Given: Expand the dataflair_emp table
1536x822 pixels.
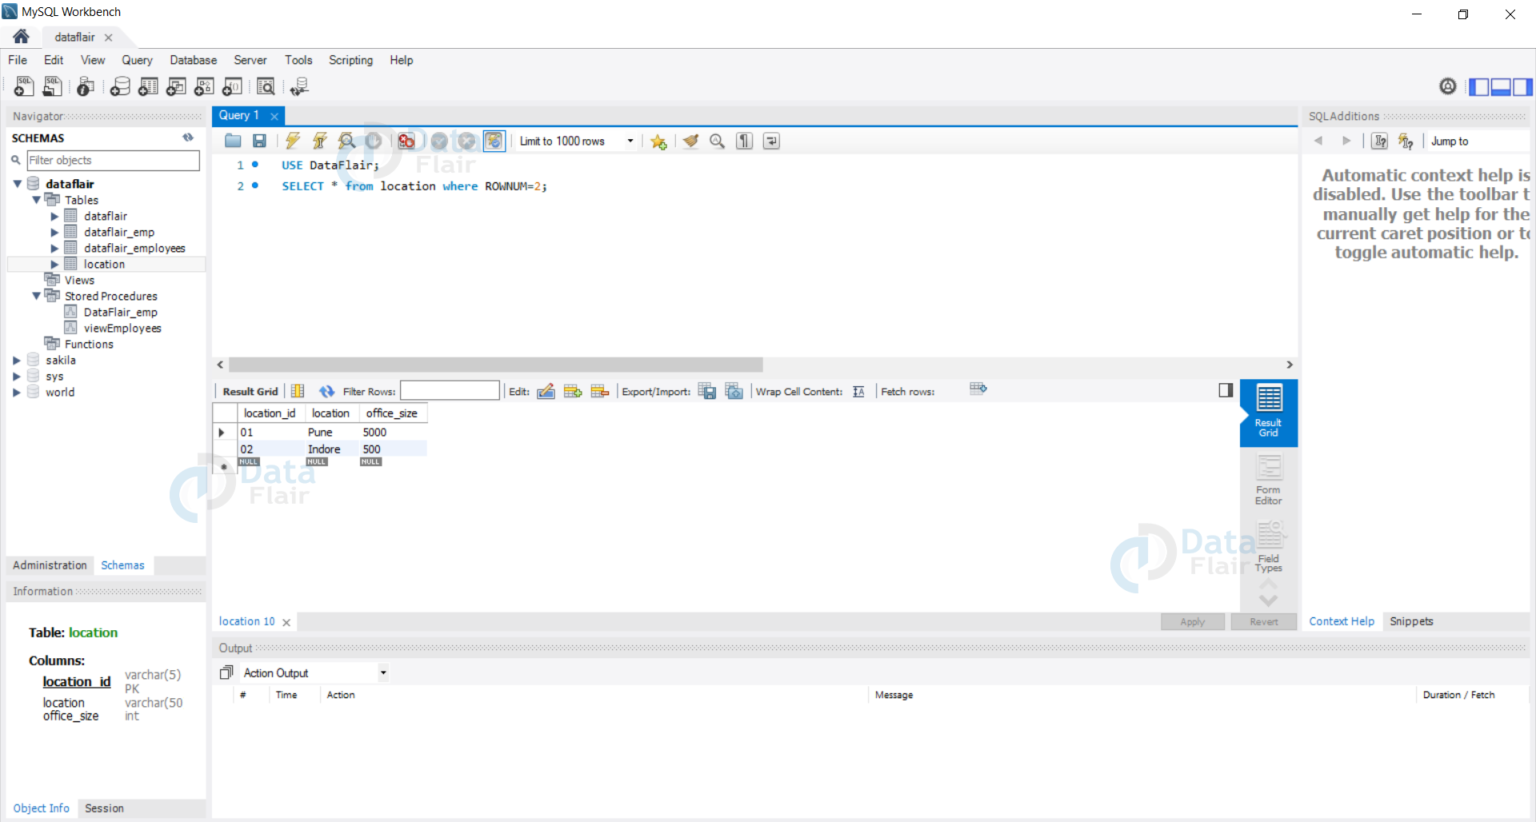Looking at the screenshot, I should pos(55,232).
